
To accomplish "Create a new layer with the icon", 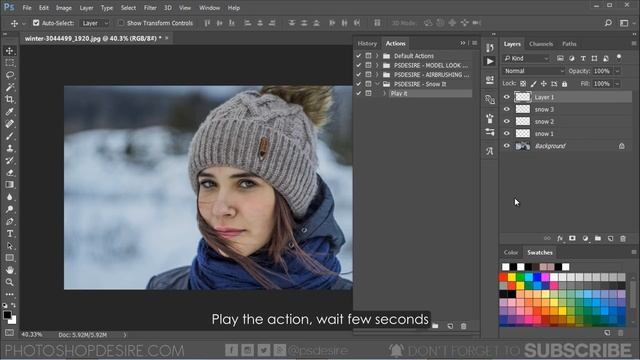I will (x=610, y=238).
